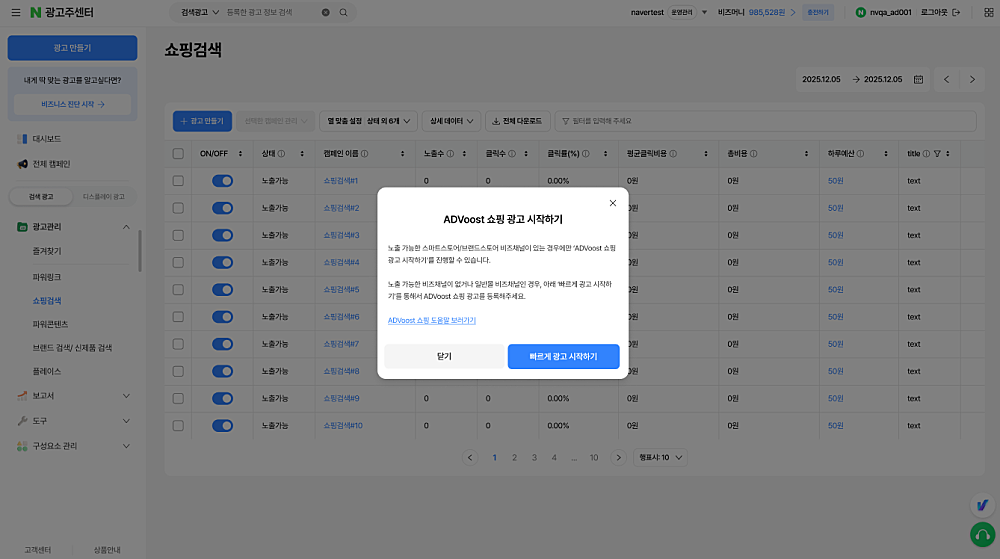Viewport: 1000px width, 559px height.
Task: Go to previous date range arrow
Action: (946, 80)
